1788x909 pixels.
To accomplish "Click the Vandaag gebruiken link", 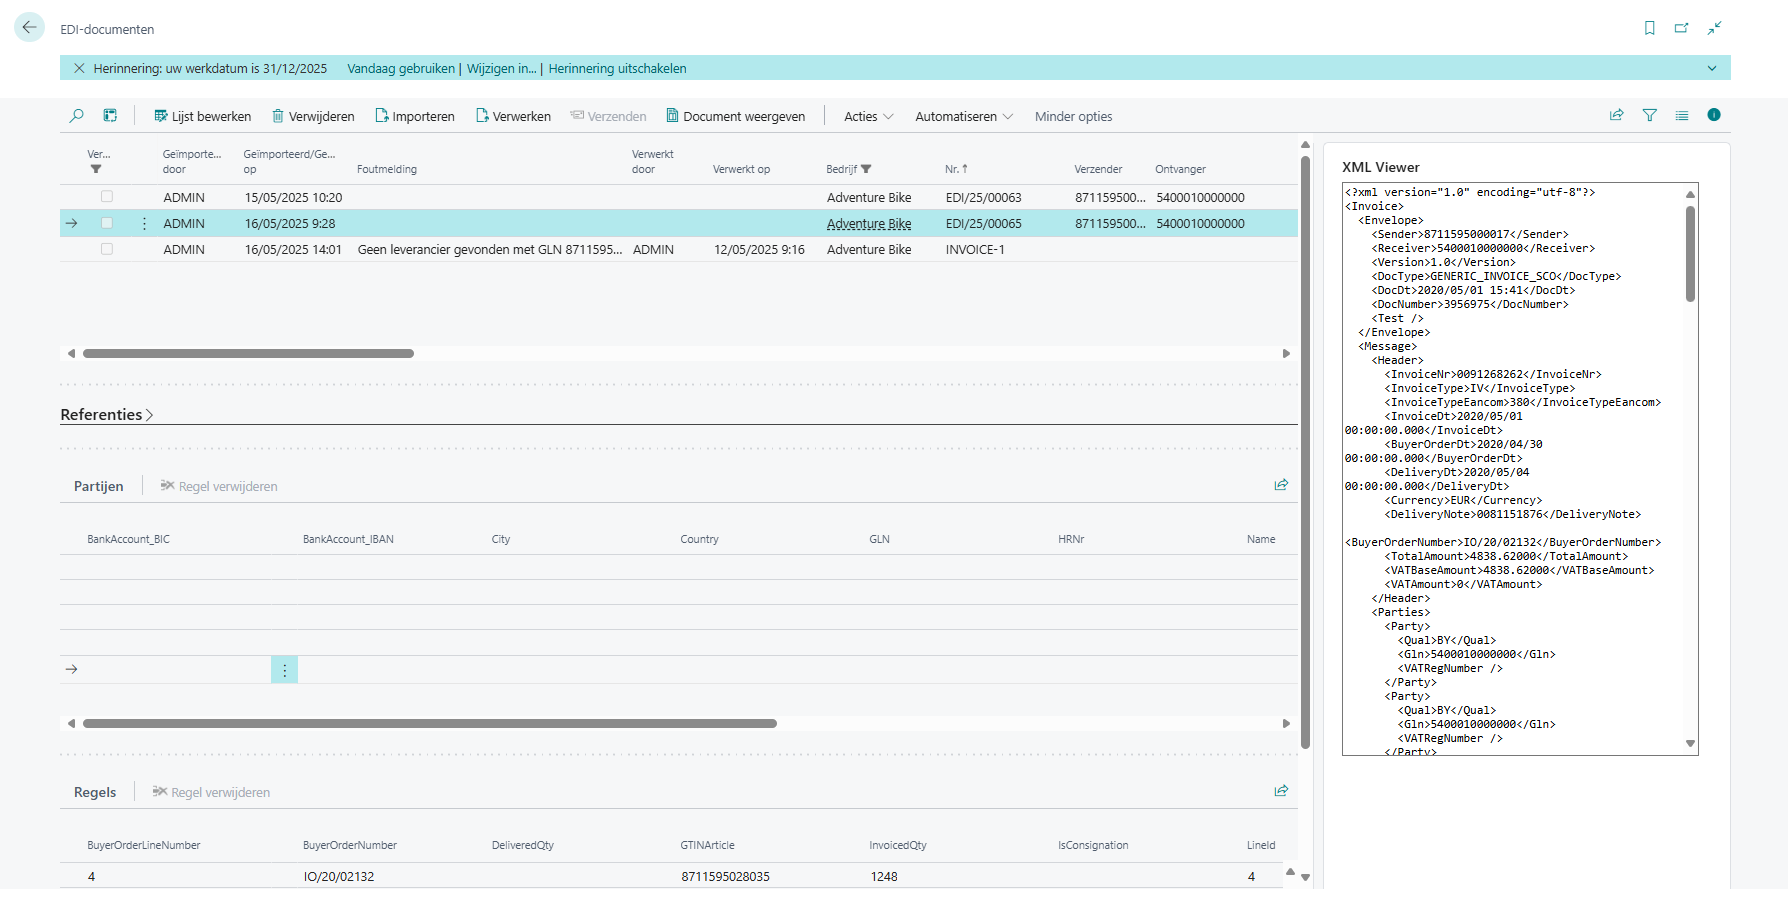I will 400,69.
